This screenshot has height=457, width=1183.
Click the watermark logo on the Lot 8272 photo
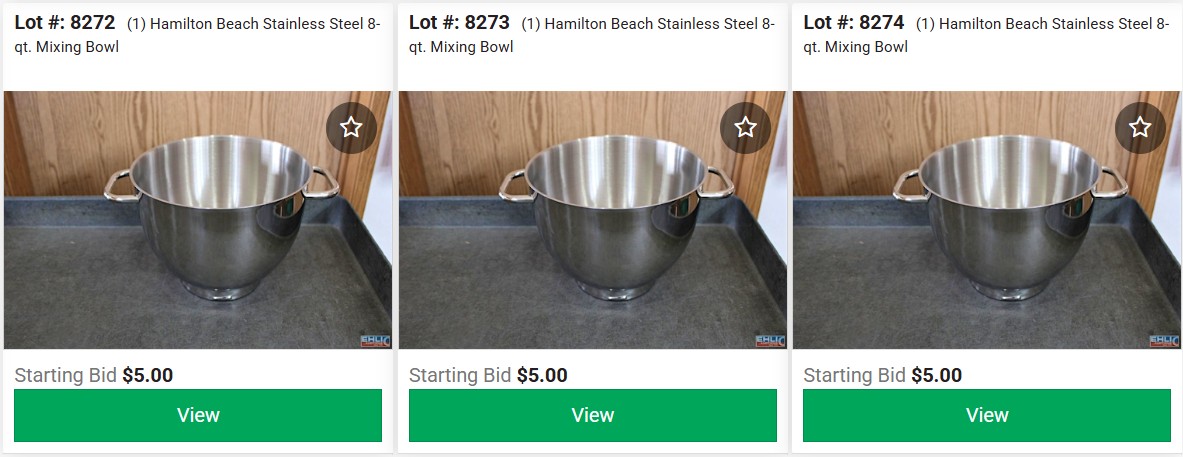click(x=376, y=341)
